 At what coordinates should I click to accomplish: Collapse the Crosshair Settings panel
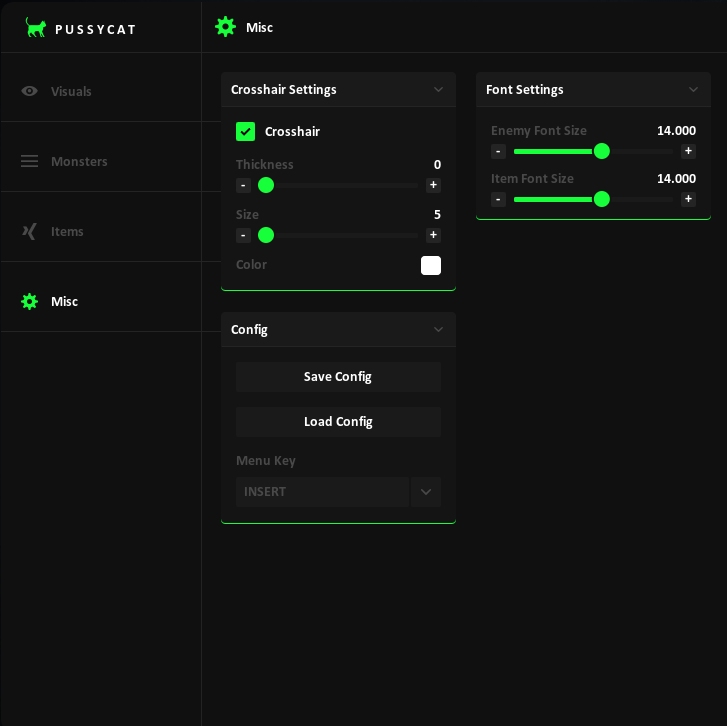[438, 89]
